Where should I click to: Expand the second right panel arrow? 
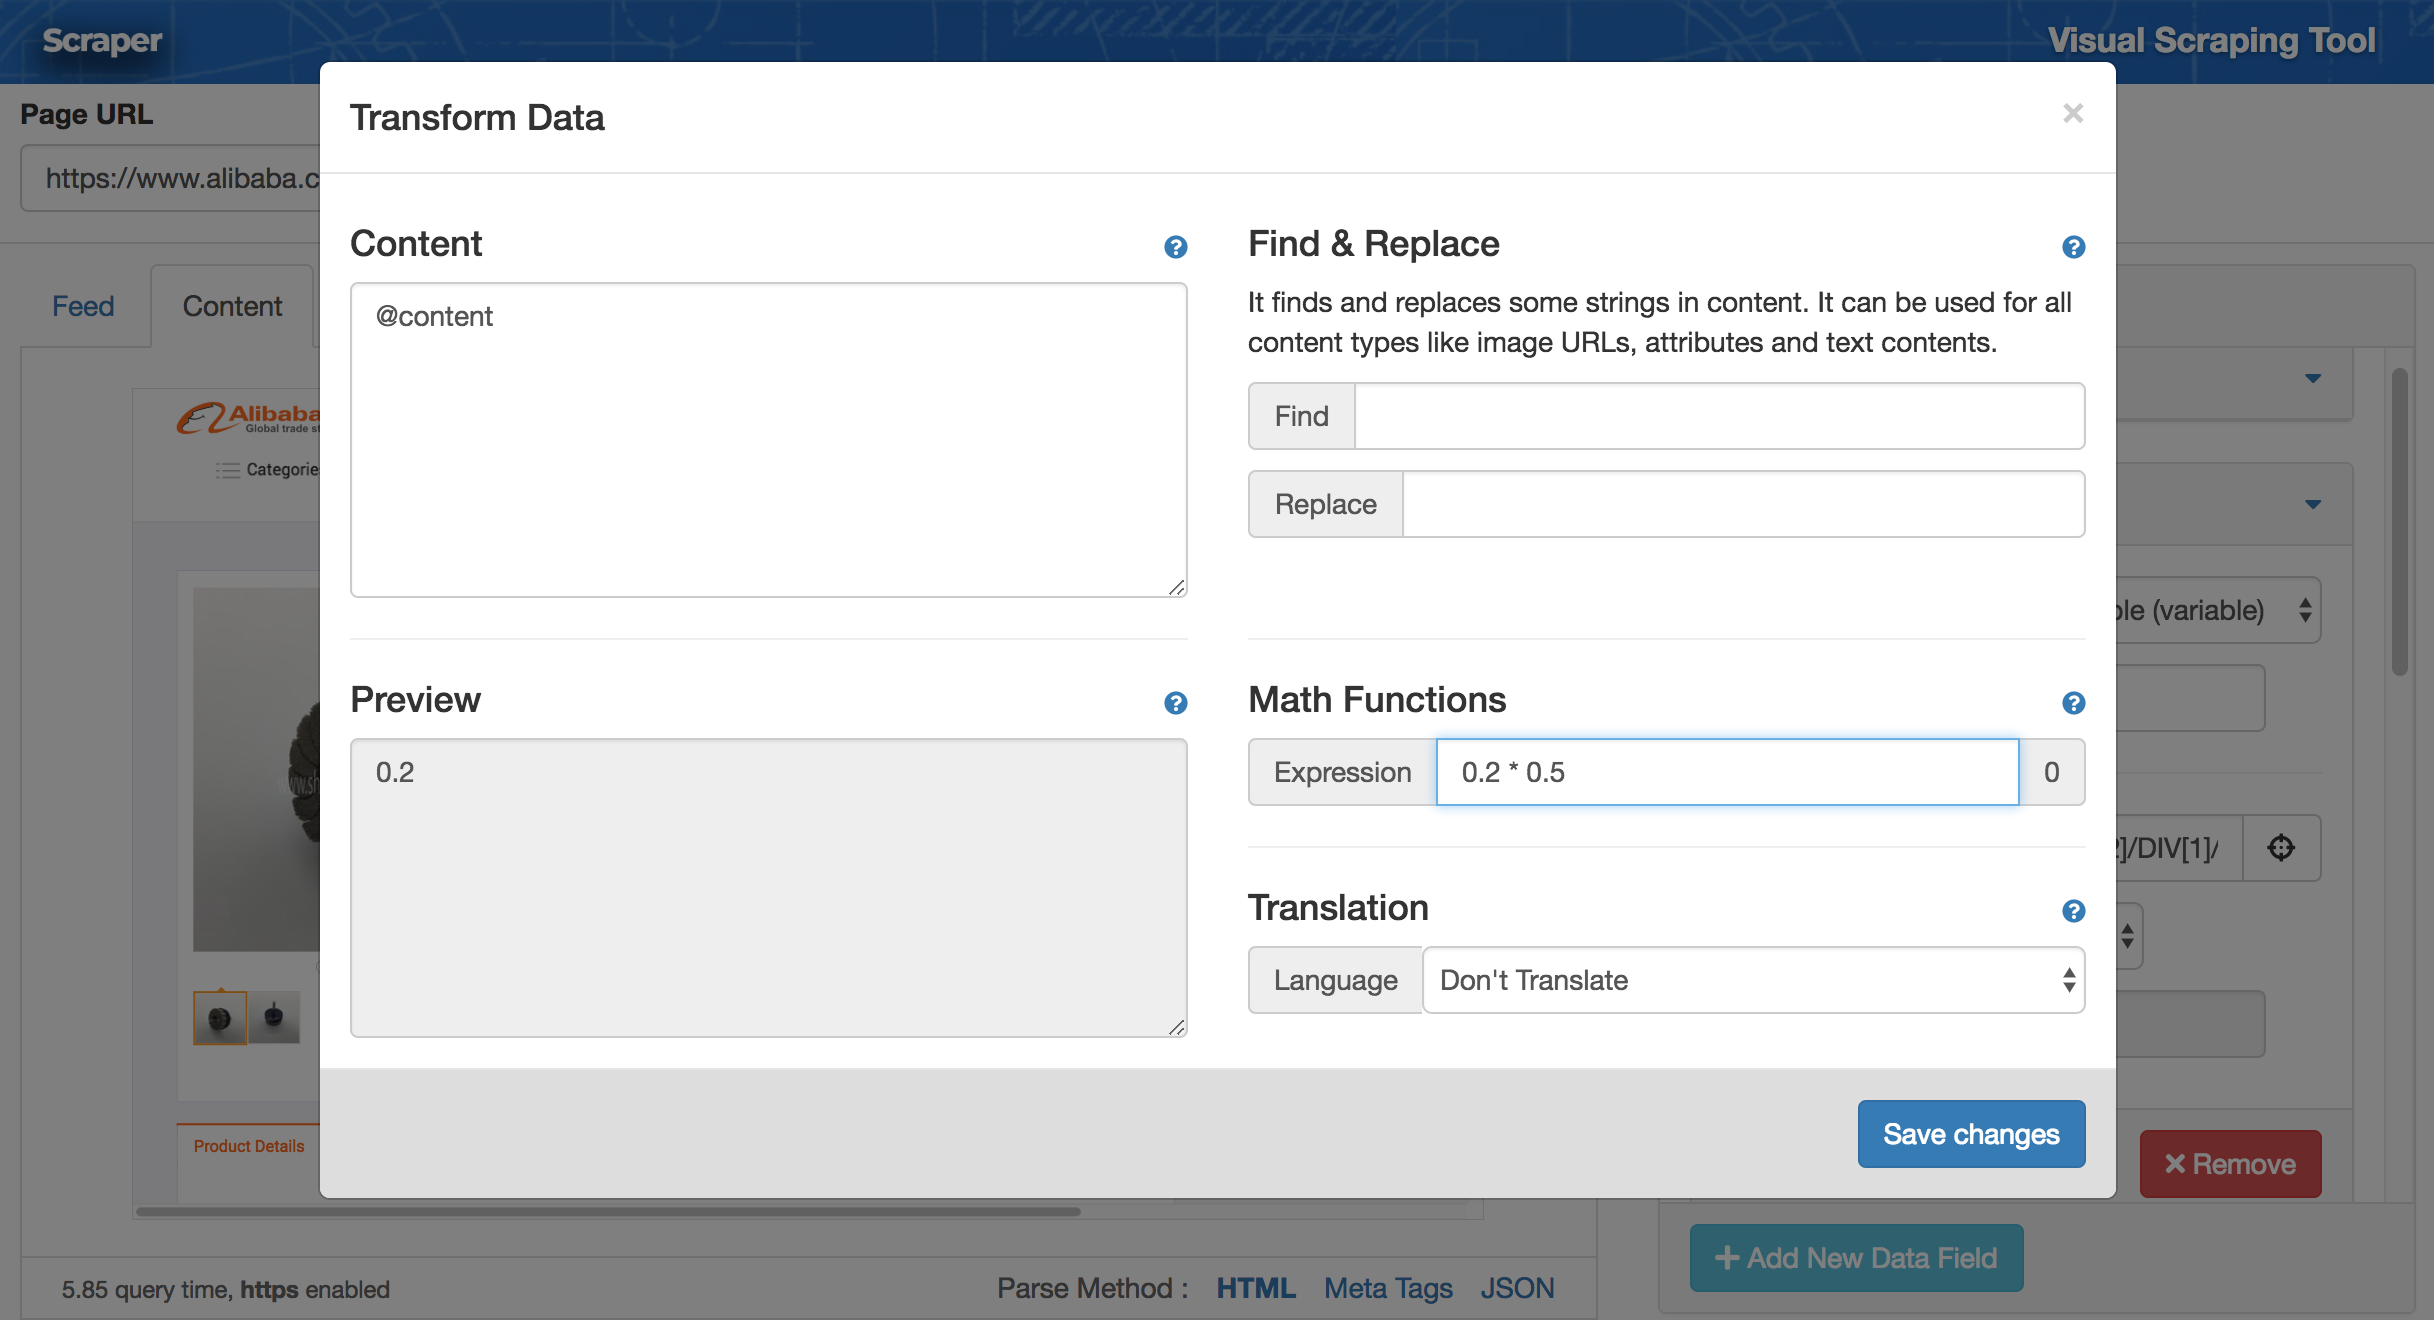(x=2312, y=505)
